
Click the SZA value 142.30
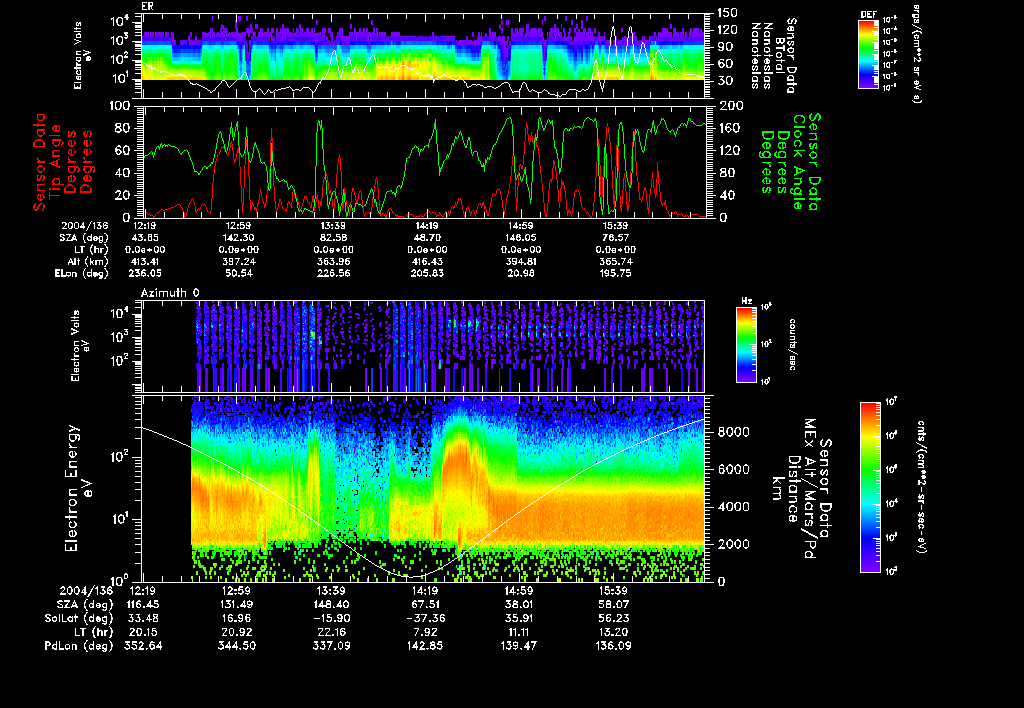click(x=239, y=238)
